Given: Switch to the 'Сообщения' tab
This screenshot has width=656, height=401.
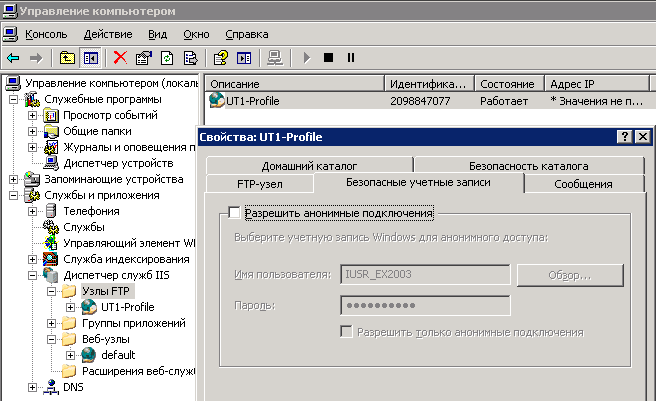Looking at the screenshot, I should pyautogui.click(x=583, y=184).
